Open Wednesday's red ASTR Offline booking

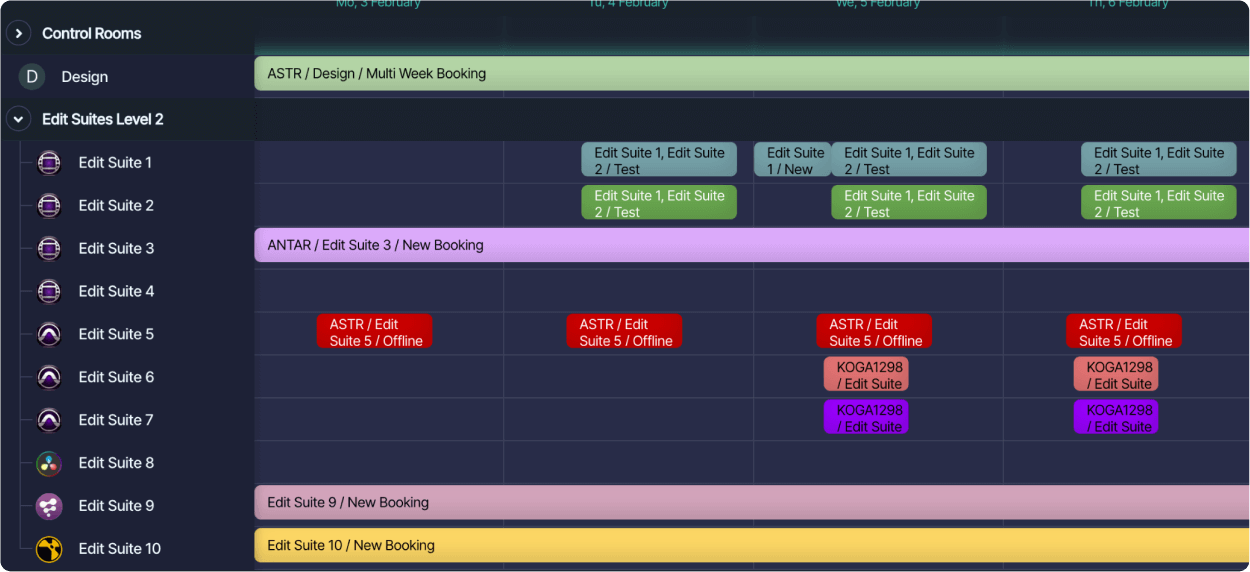[x=874, y=332]
